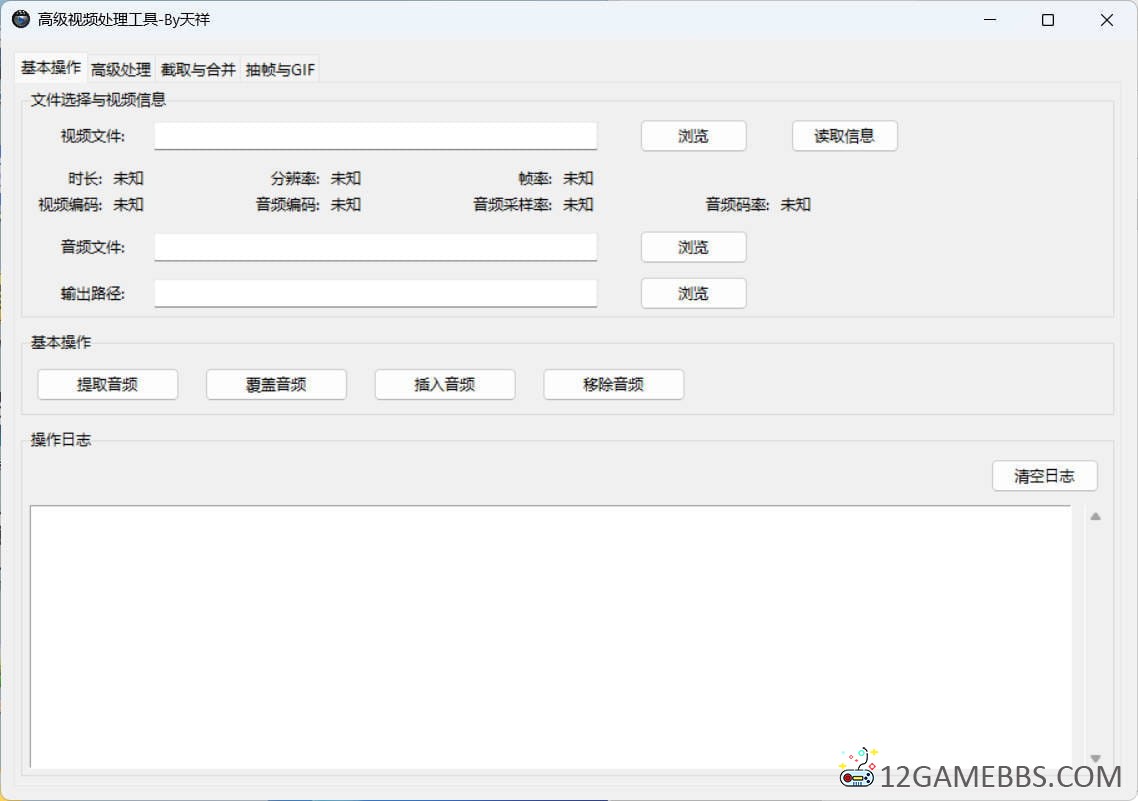Click the 输出路径 text field
Image resolution: width=1138 pixels, height=801 pixels.
tap(375, 293)
